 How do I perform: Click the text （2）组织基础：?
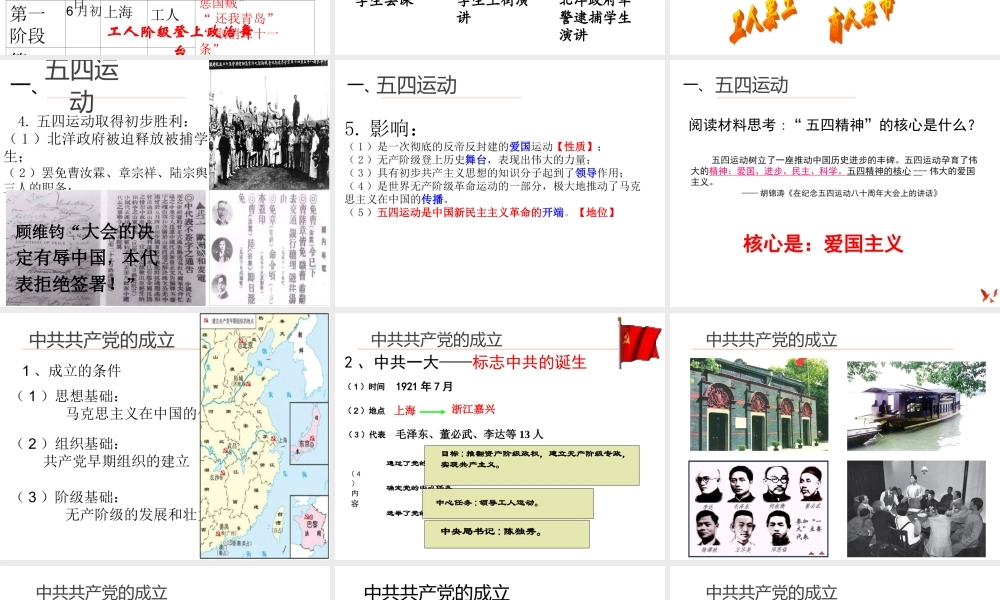(68, 444)
